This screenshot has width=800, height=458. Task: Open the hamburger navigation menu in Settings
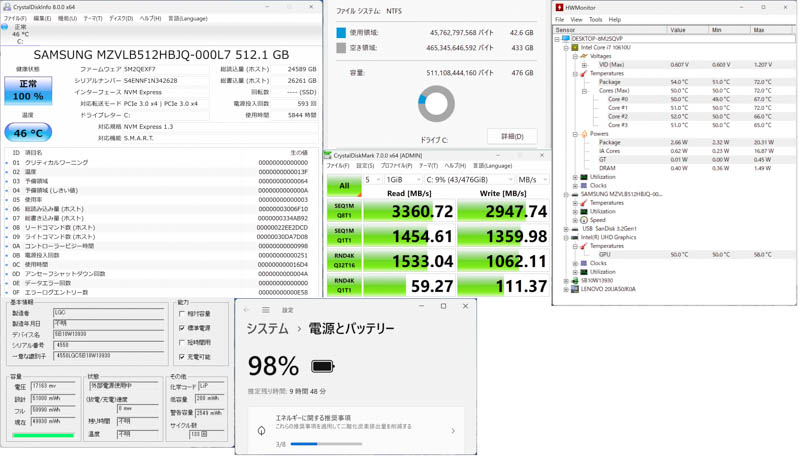pos(266,310)
